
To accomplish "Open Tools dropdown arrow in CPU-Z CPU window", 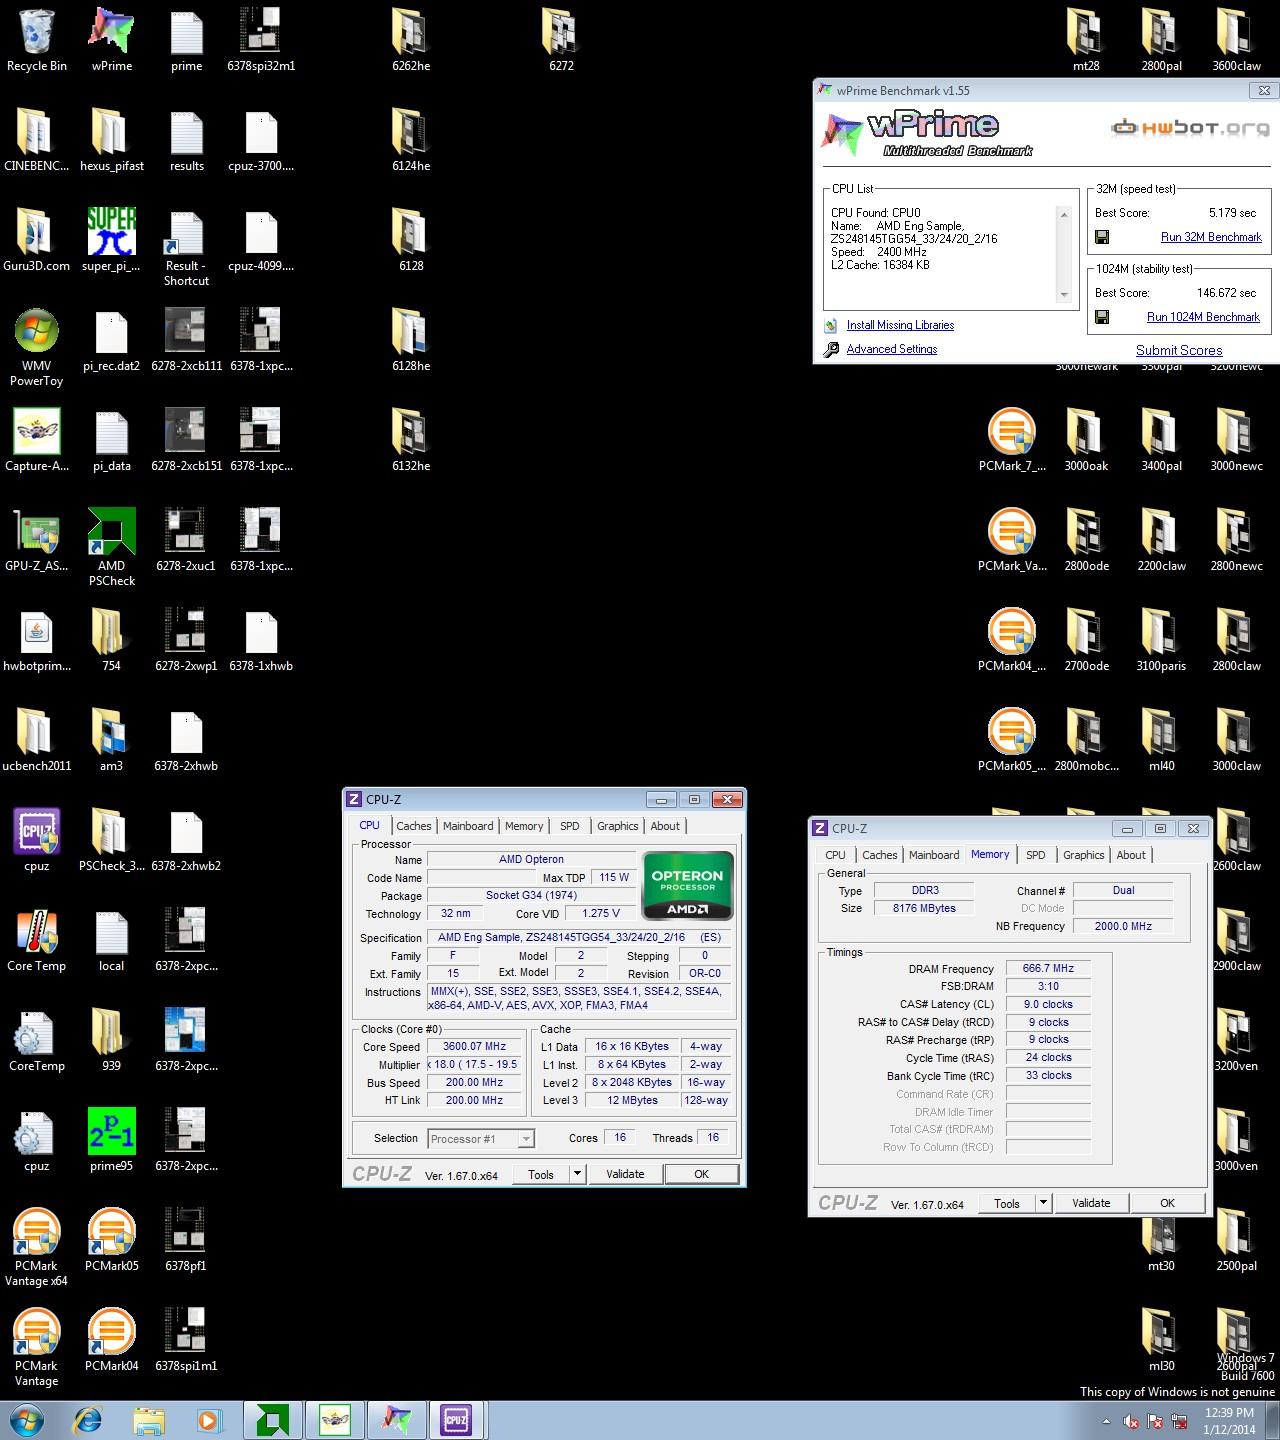I will (577, 1174).
